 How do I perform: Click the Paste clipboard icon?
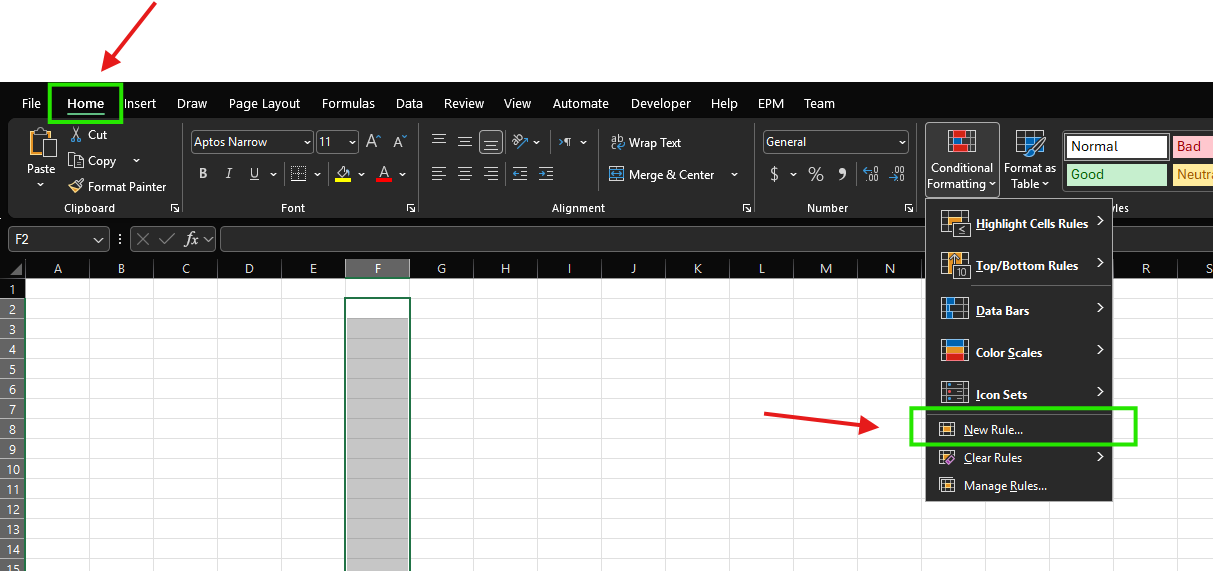click(41, 143)
